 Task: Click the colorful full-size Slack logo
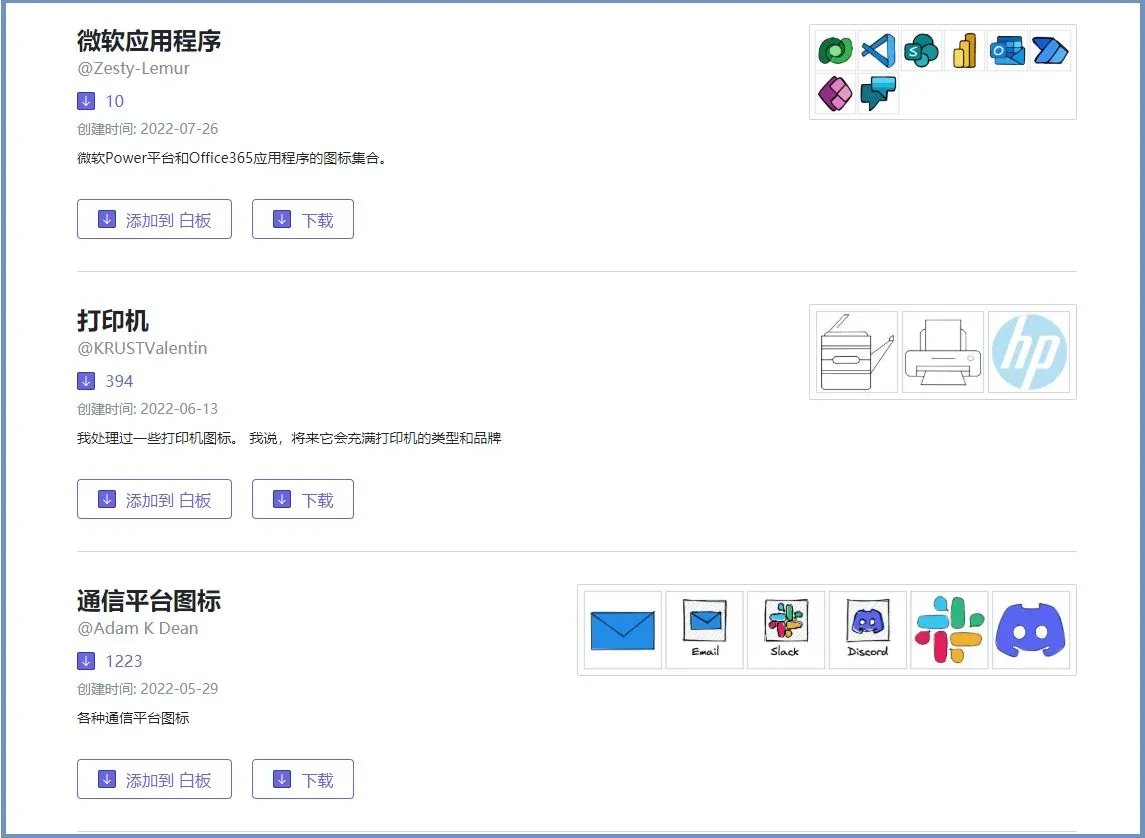point(948,628)
